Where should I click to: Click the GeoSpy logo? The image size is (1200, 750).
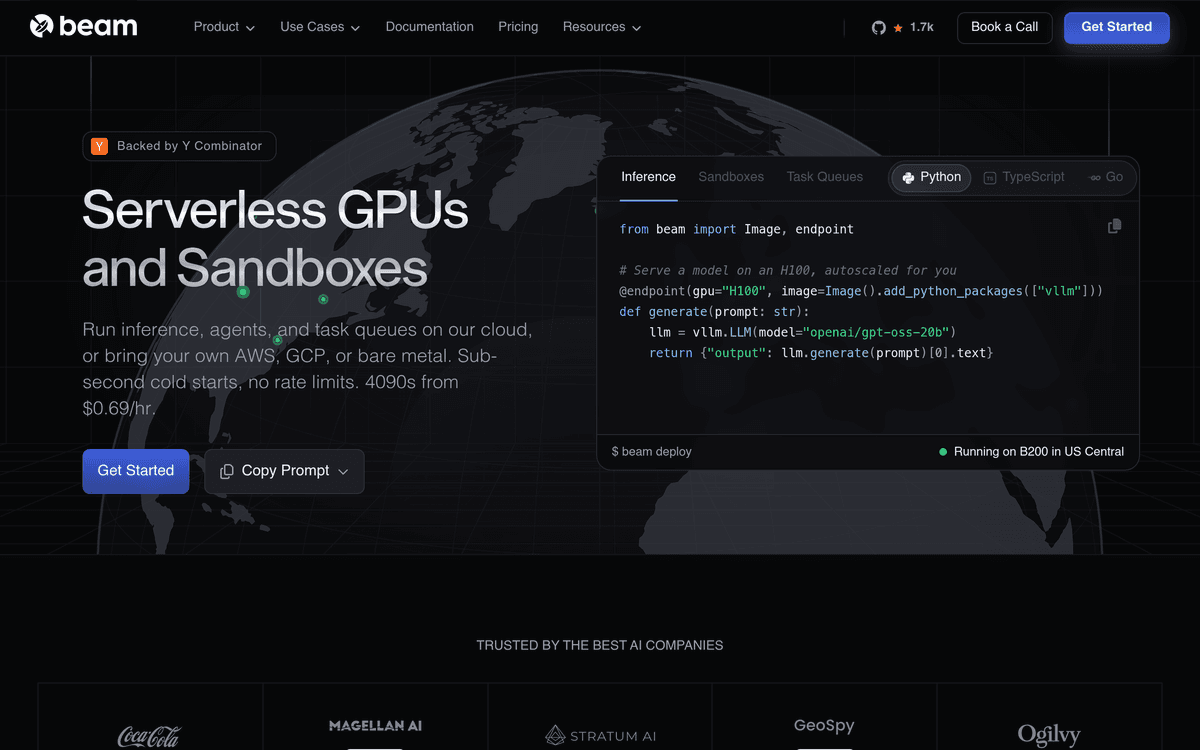824,726
